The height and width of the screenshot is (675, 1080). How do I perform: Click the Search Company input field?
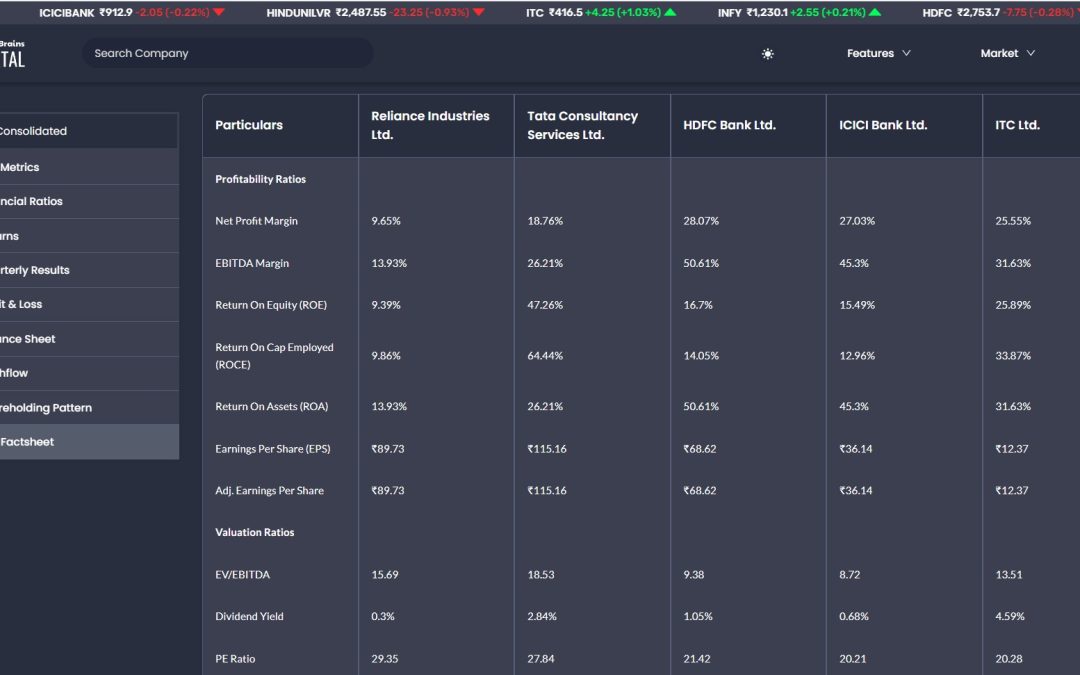pos(227,53)
